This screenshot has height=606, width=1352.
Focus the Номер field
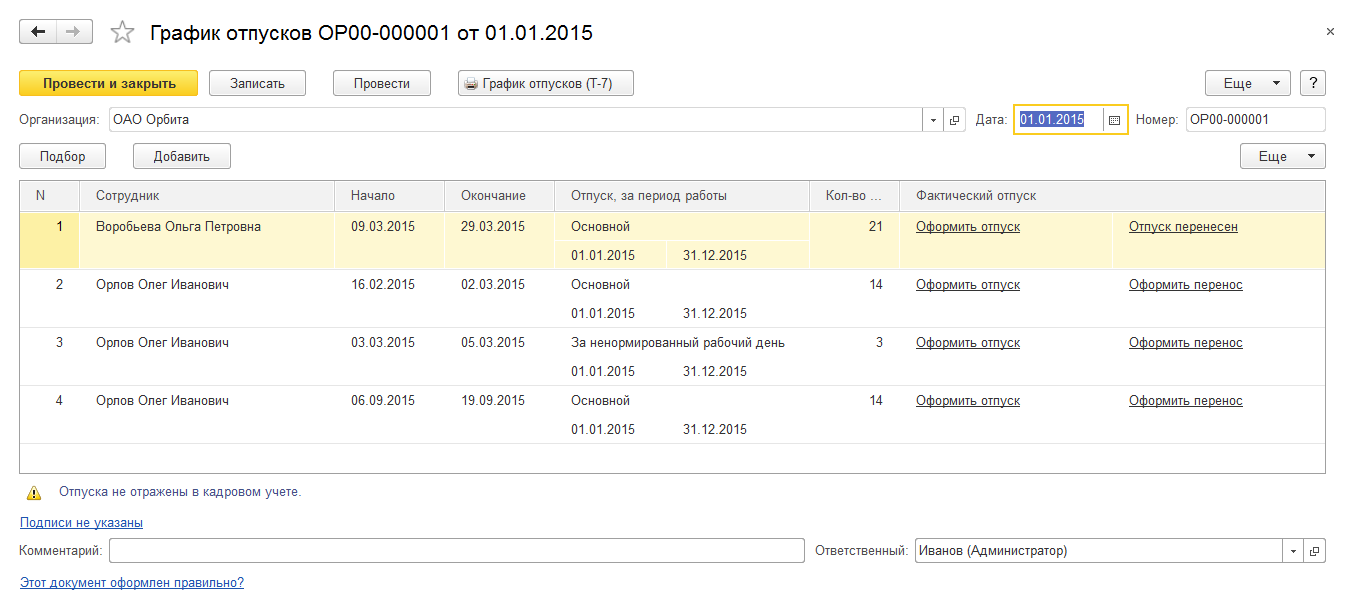[x=1255, y=120]
